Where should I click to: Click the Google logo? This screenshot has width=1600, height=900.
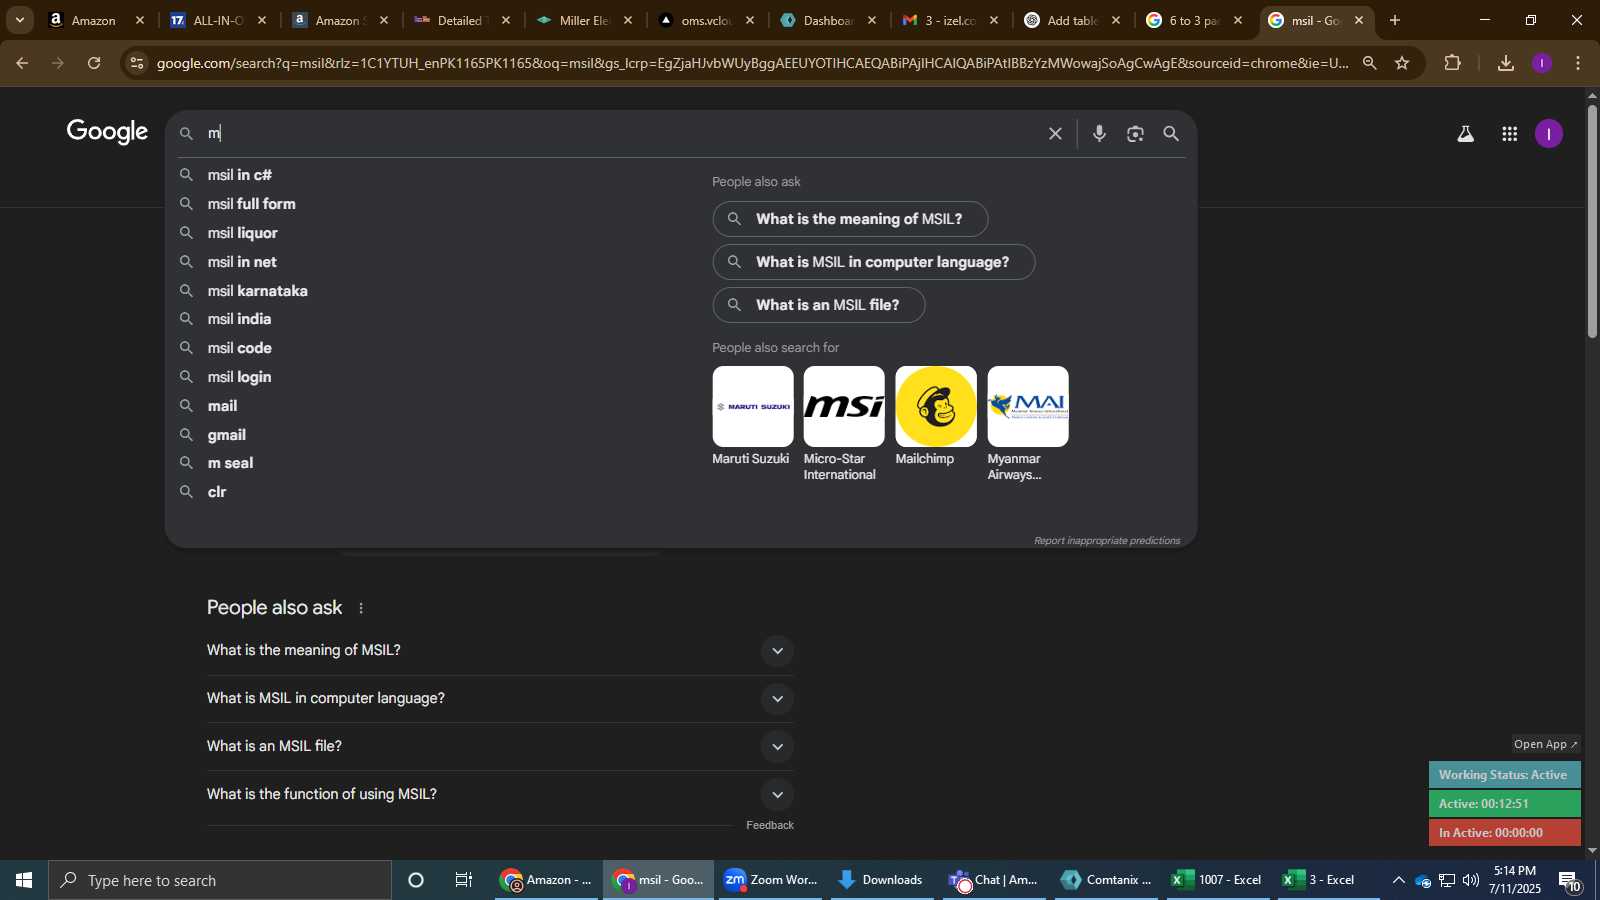[x=107, y=132]
